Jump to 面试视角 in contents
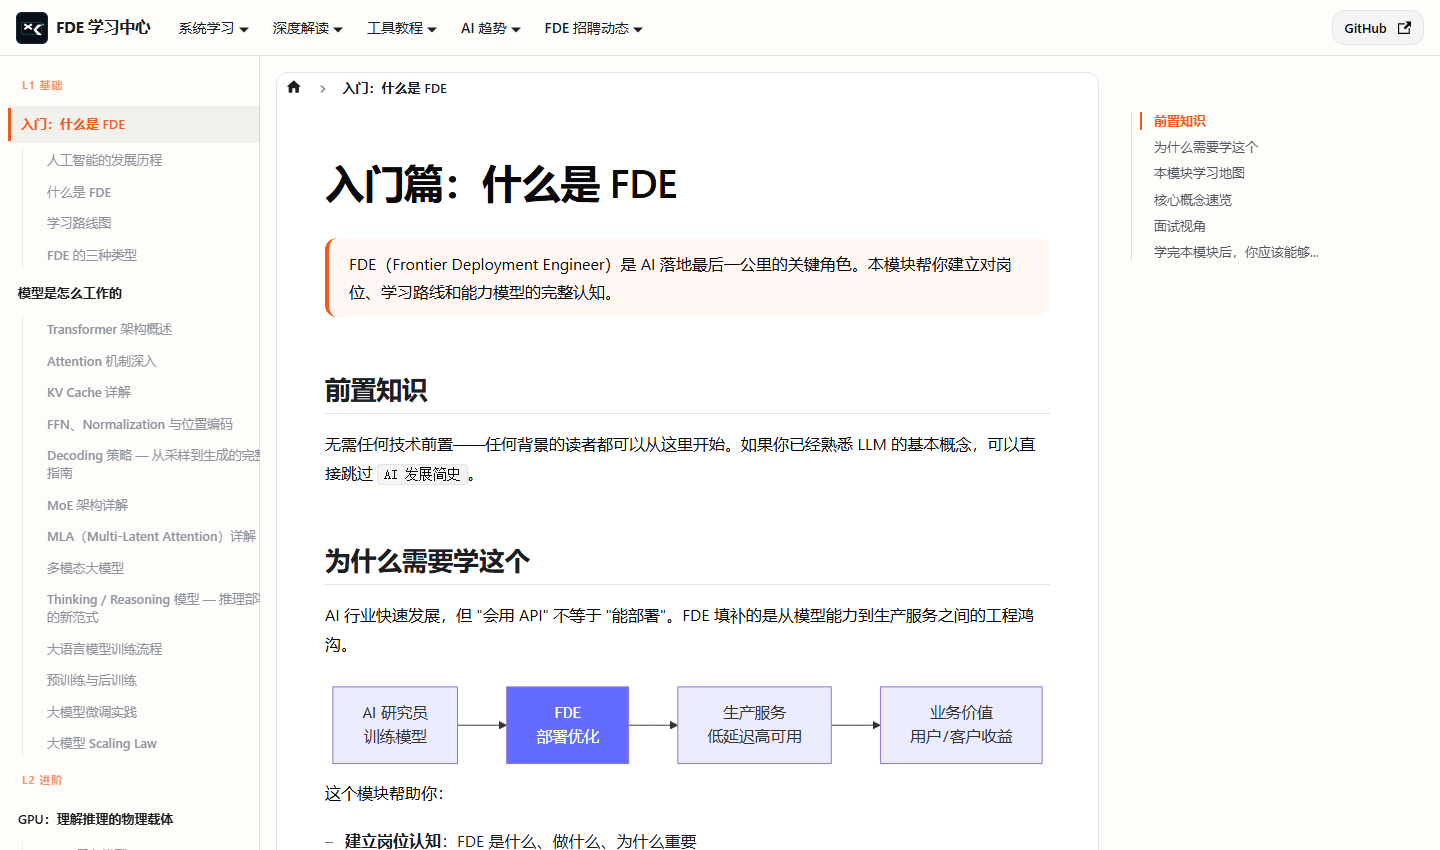 click(x=1180, y=226)
